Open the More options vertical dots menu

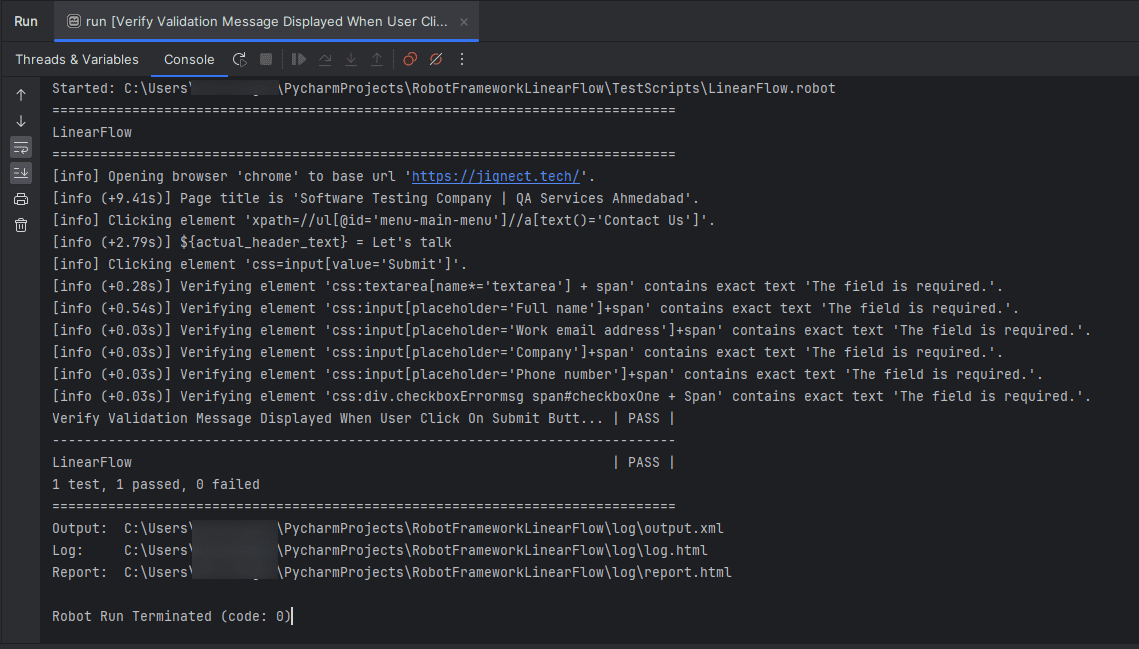tap(462, 60)
